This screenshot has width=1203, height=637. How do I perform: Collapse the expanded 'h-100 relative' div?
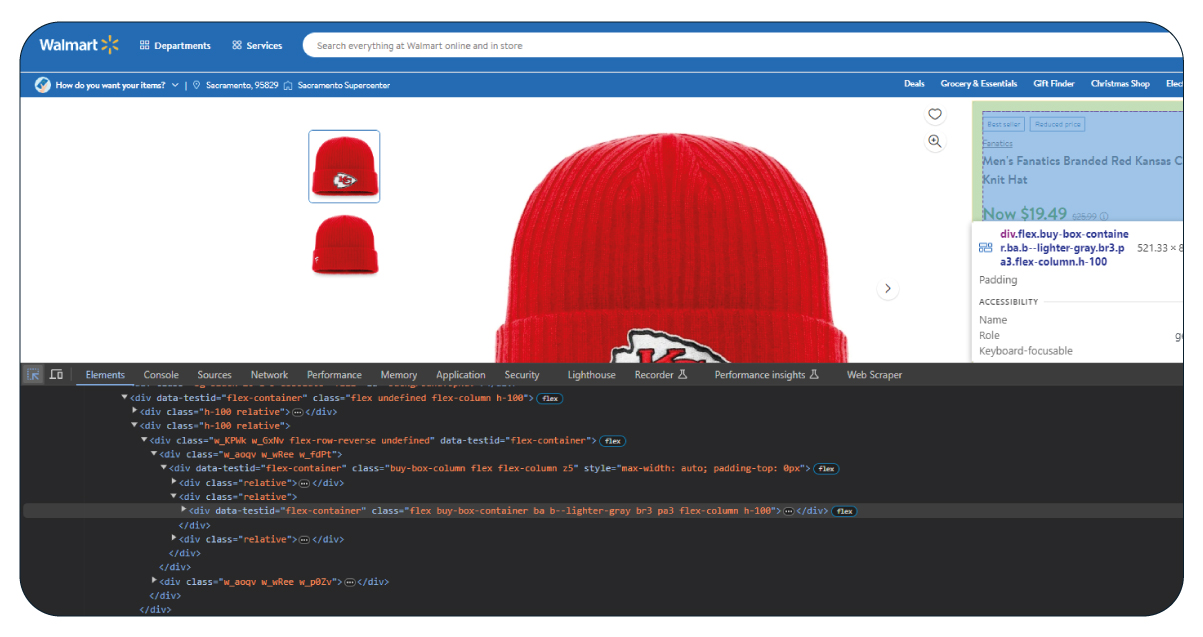coord(135,426)
